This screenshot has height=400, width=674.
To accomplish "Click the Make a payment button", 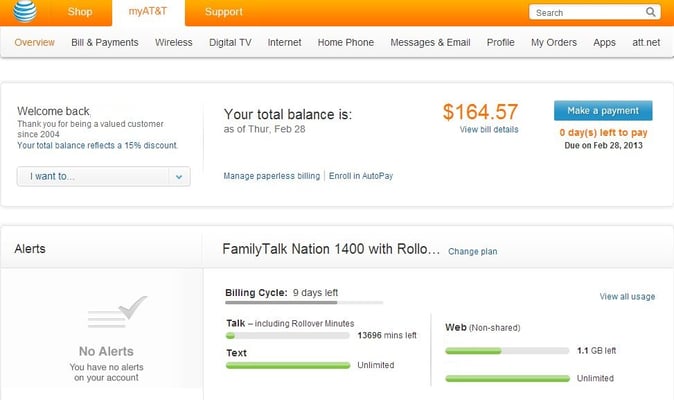I will tap(603, 111).
